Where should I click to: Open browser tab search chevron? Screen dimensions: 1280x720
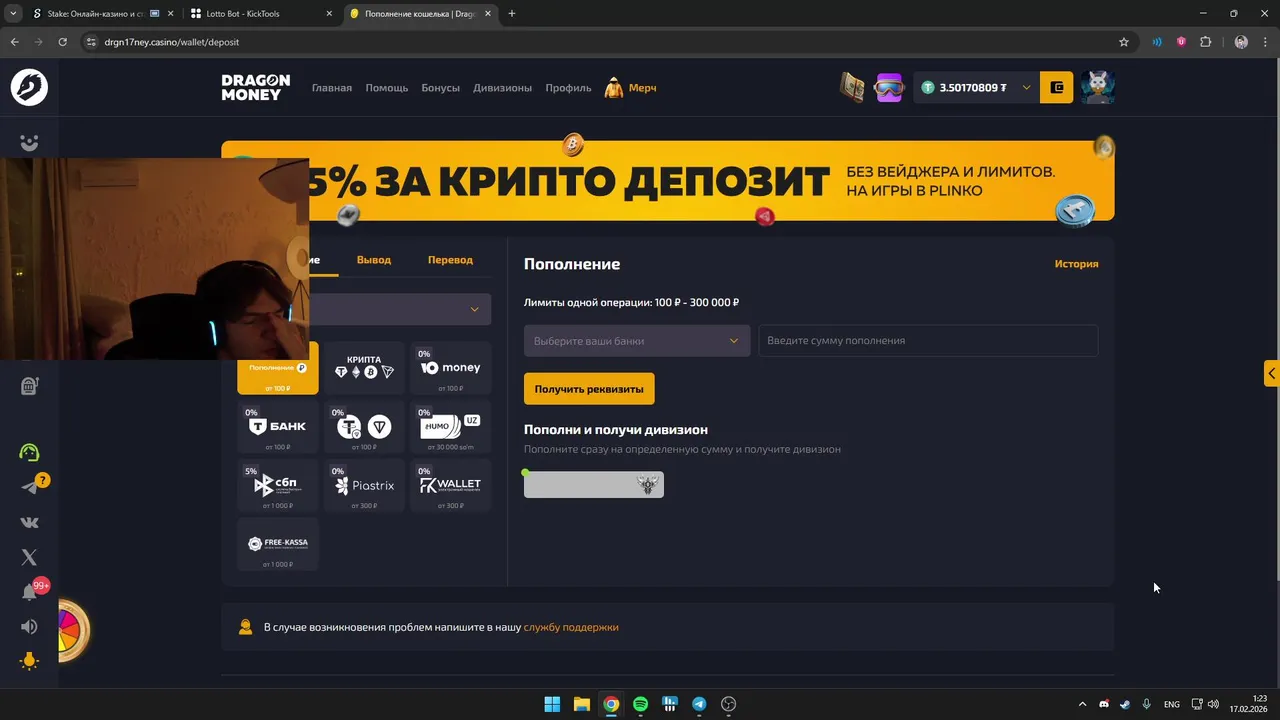[x=13, y=14]
